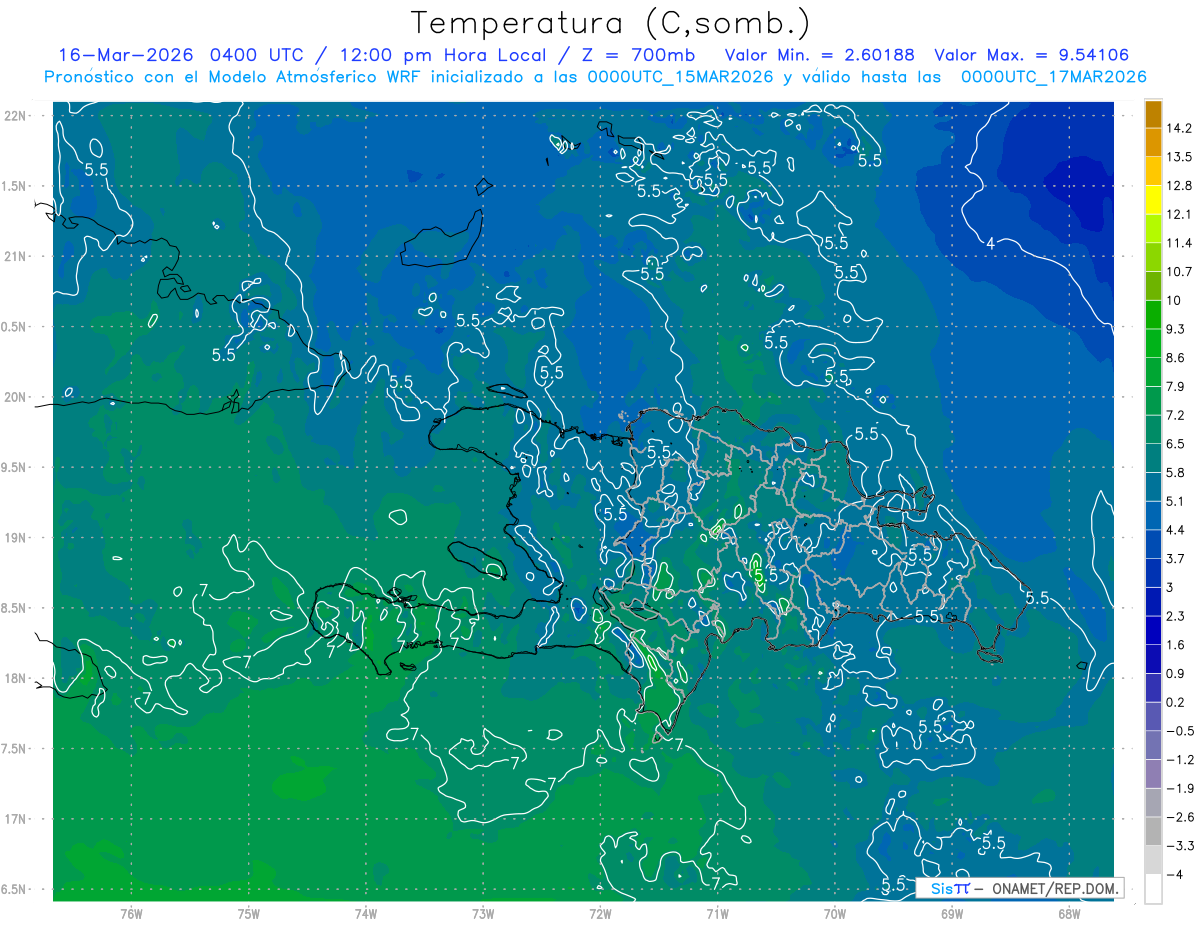
Task: Click the "Temperatura (C,somb.)" title
Action: [610, 23]
